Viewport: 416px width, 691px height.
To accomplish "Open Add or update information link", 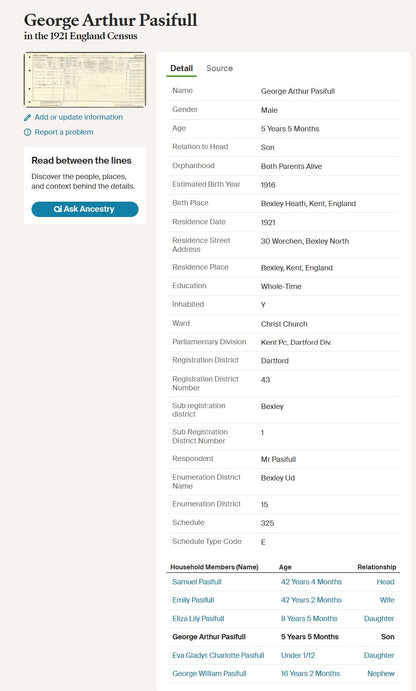I will (x=78, y=117).
